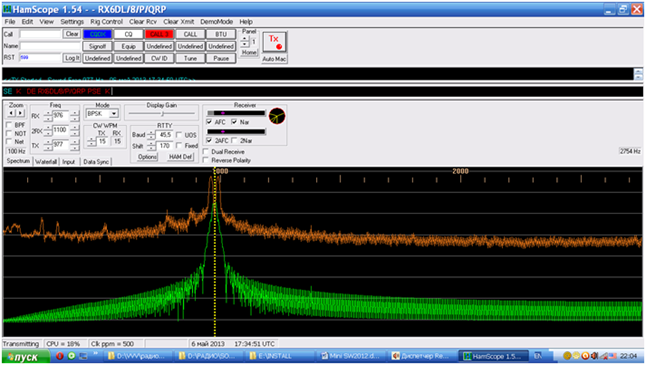Open the Rig Control menu
This screenshot has width=646, height=365.
106,22
